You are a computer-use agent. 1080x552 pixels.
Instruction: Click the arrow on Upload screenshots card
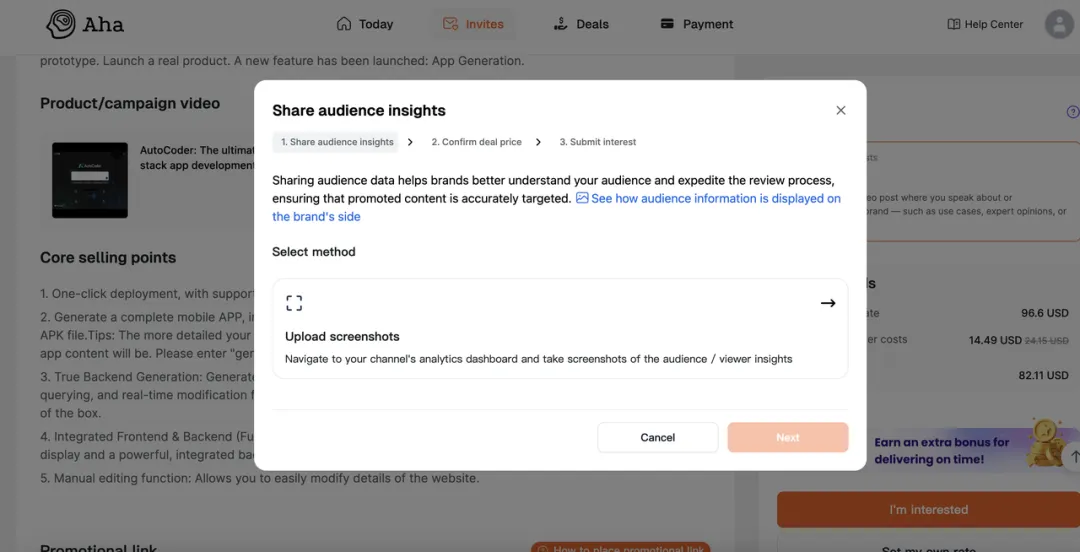(x=828, y=303)
